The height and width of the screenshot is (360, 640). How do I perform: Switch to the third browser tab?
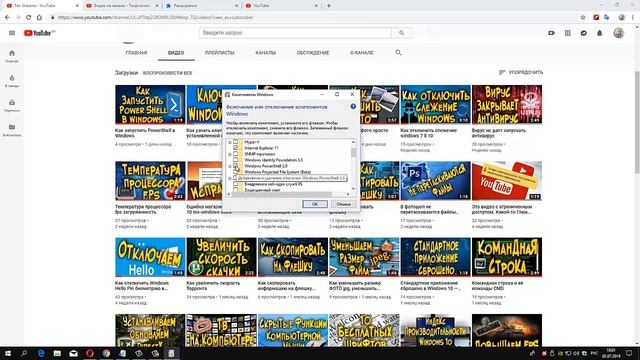[201, 6]
